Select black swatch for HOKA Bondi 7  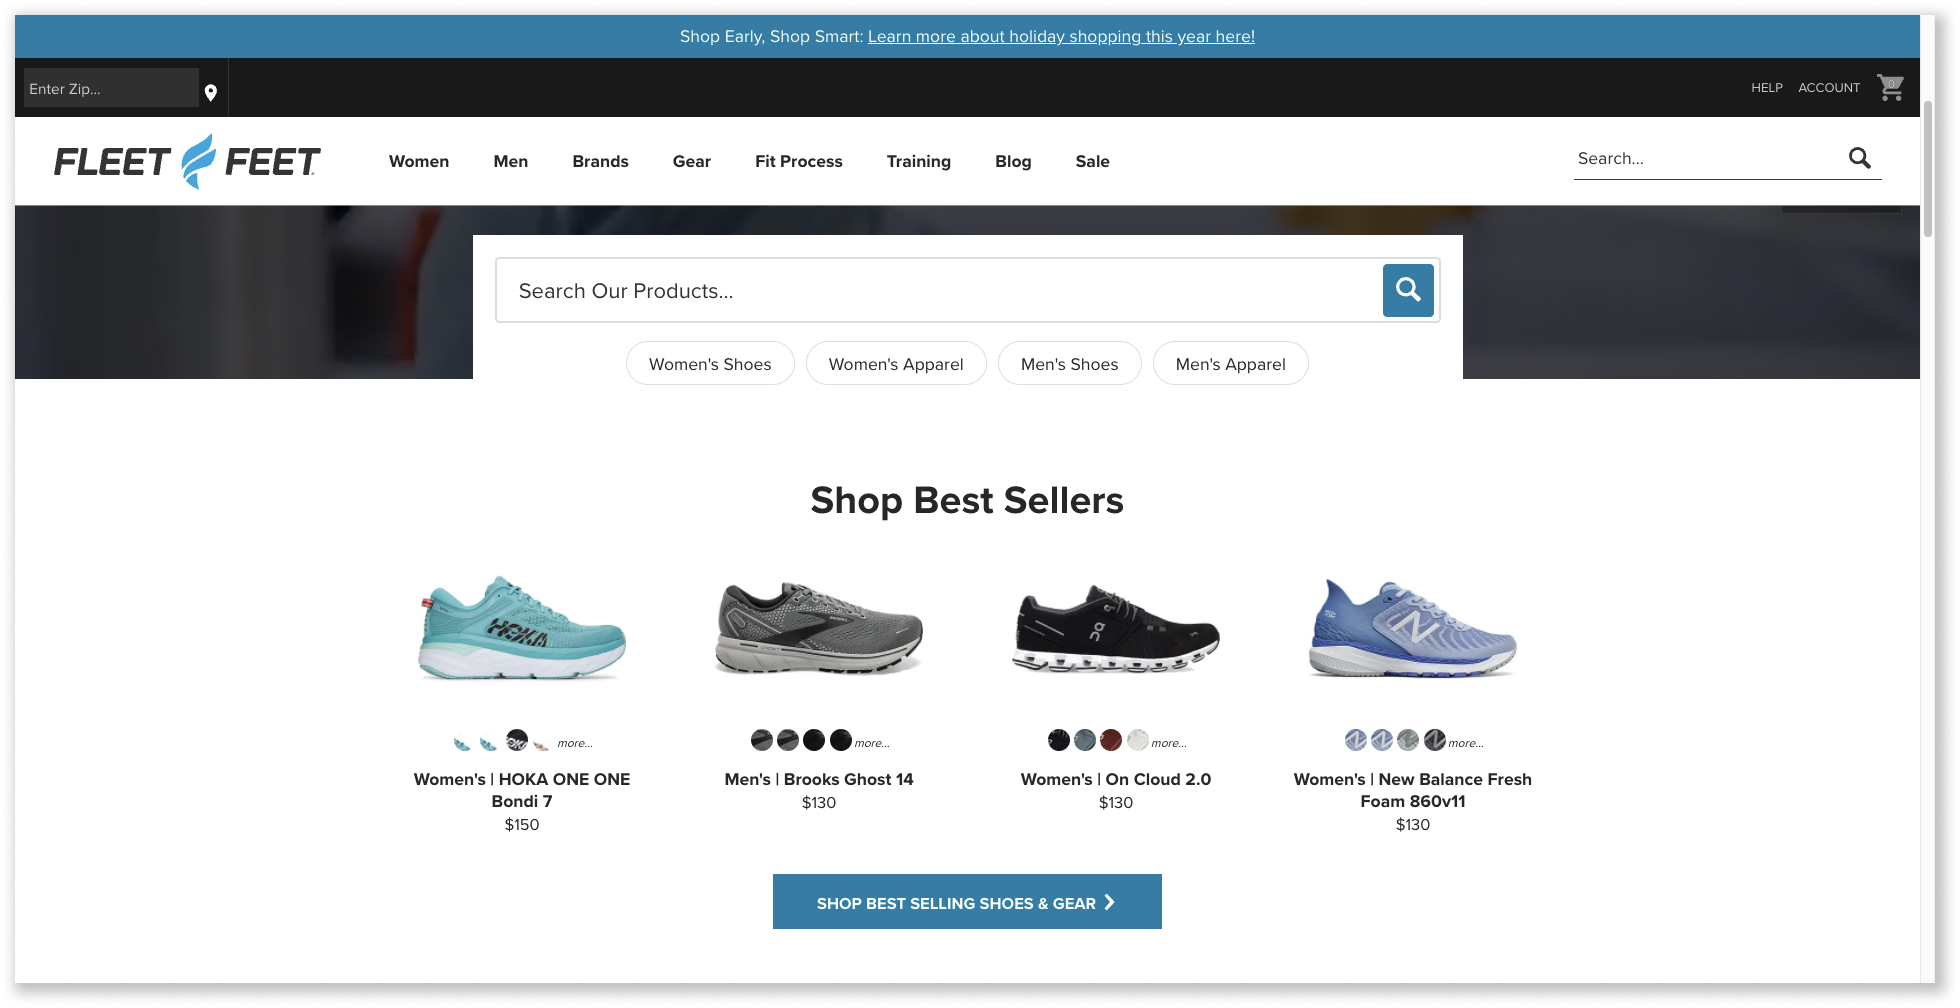pyautogui.click(x=516, y=740)
